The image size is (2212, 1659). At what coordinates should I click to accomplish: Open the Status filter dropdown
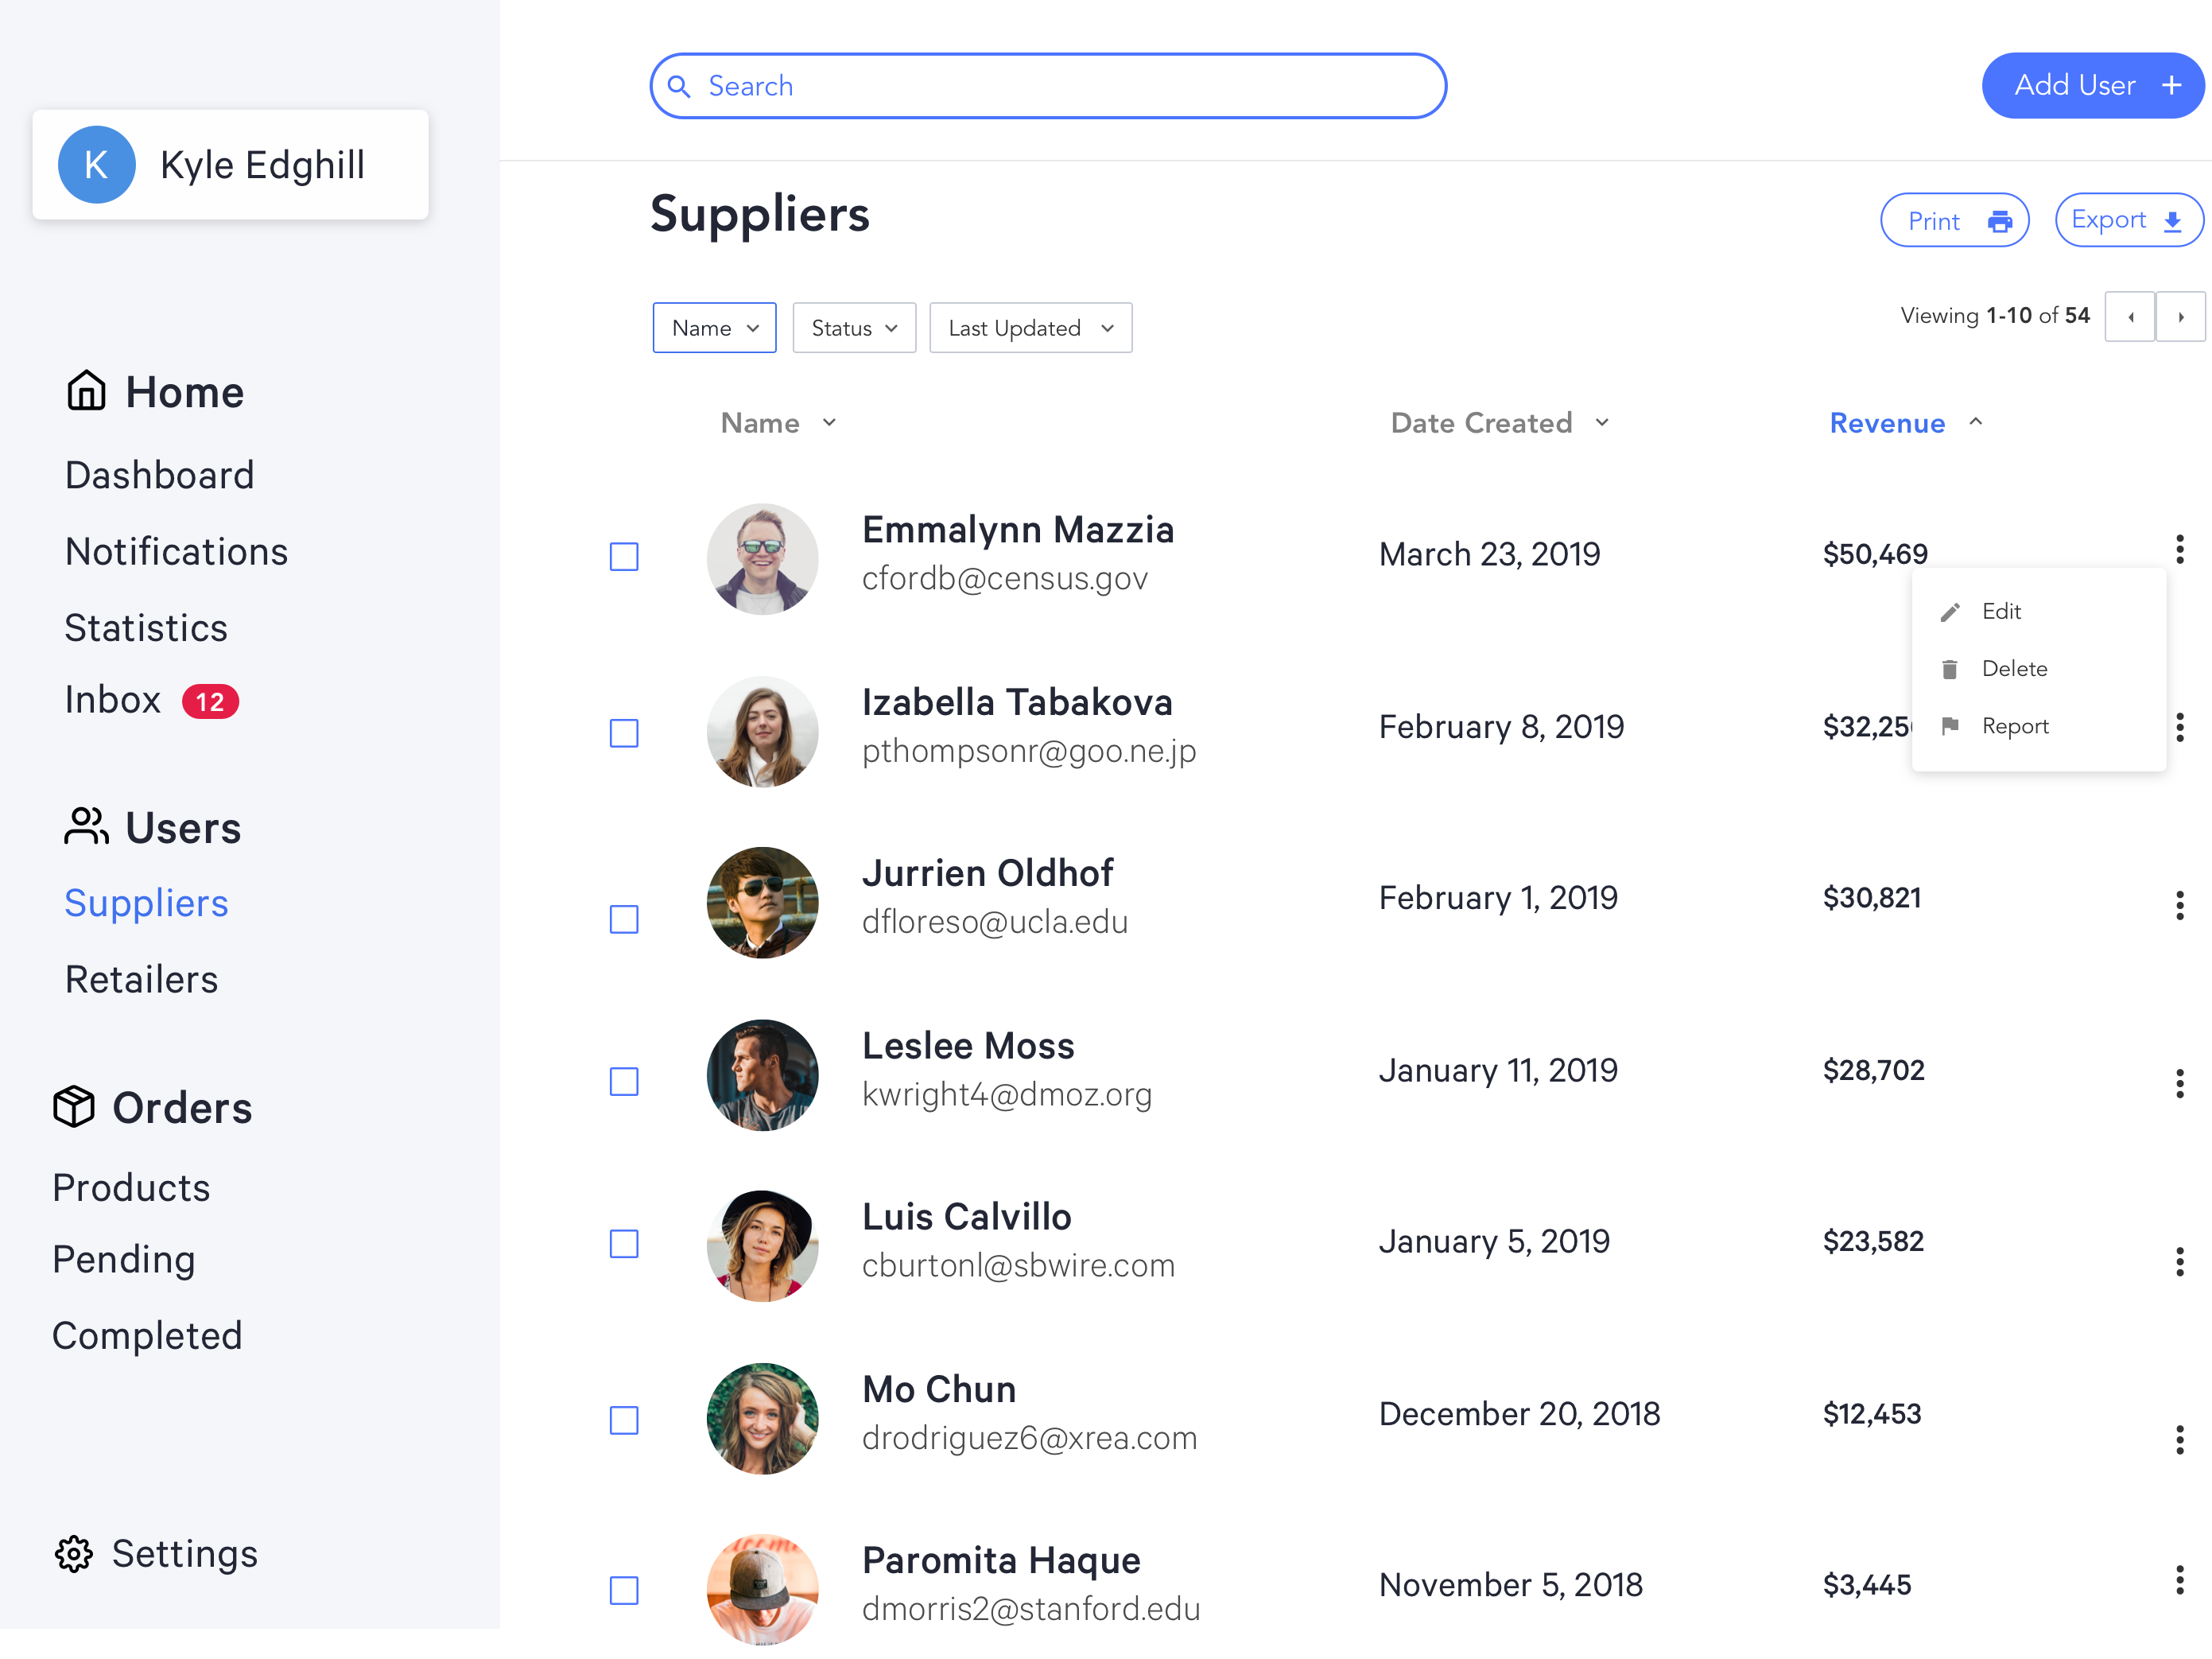click(x=853, y=327)
